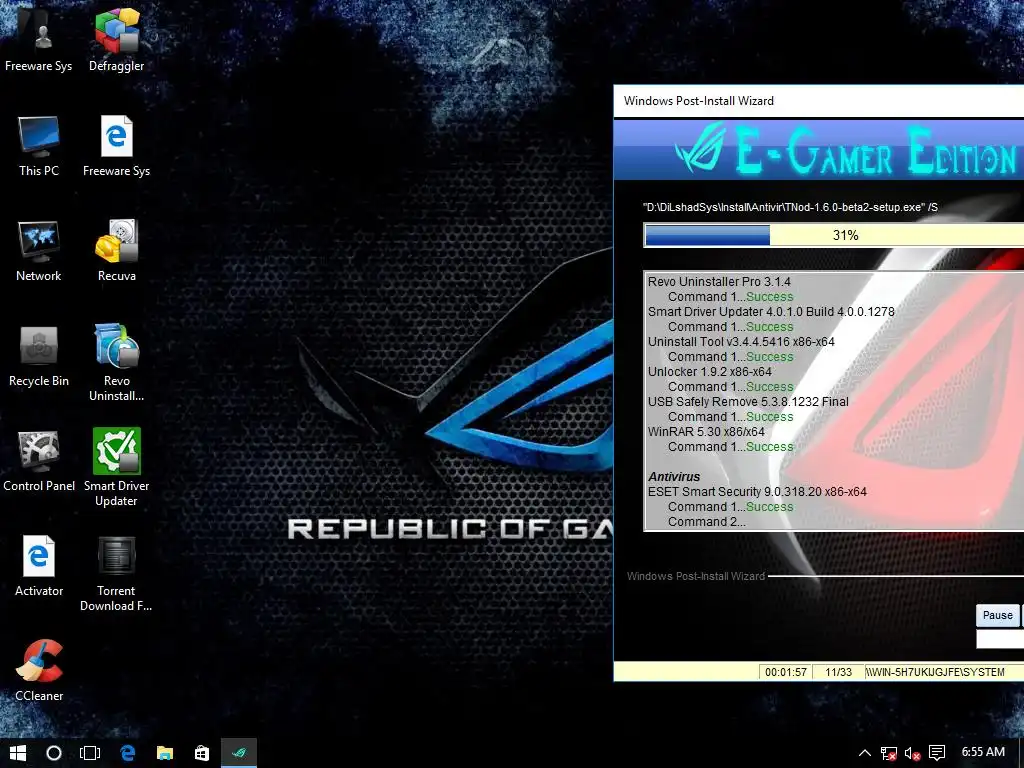This screenshot has width=1024, height=768.
Task: Select the Control Panel desktop icon
Action: pos(39,462)
